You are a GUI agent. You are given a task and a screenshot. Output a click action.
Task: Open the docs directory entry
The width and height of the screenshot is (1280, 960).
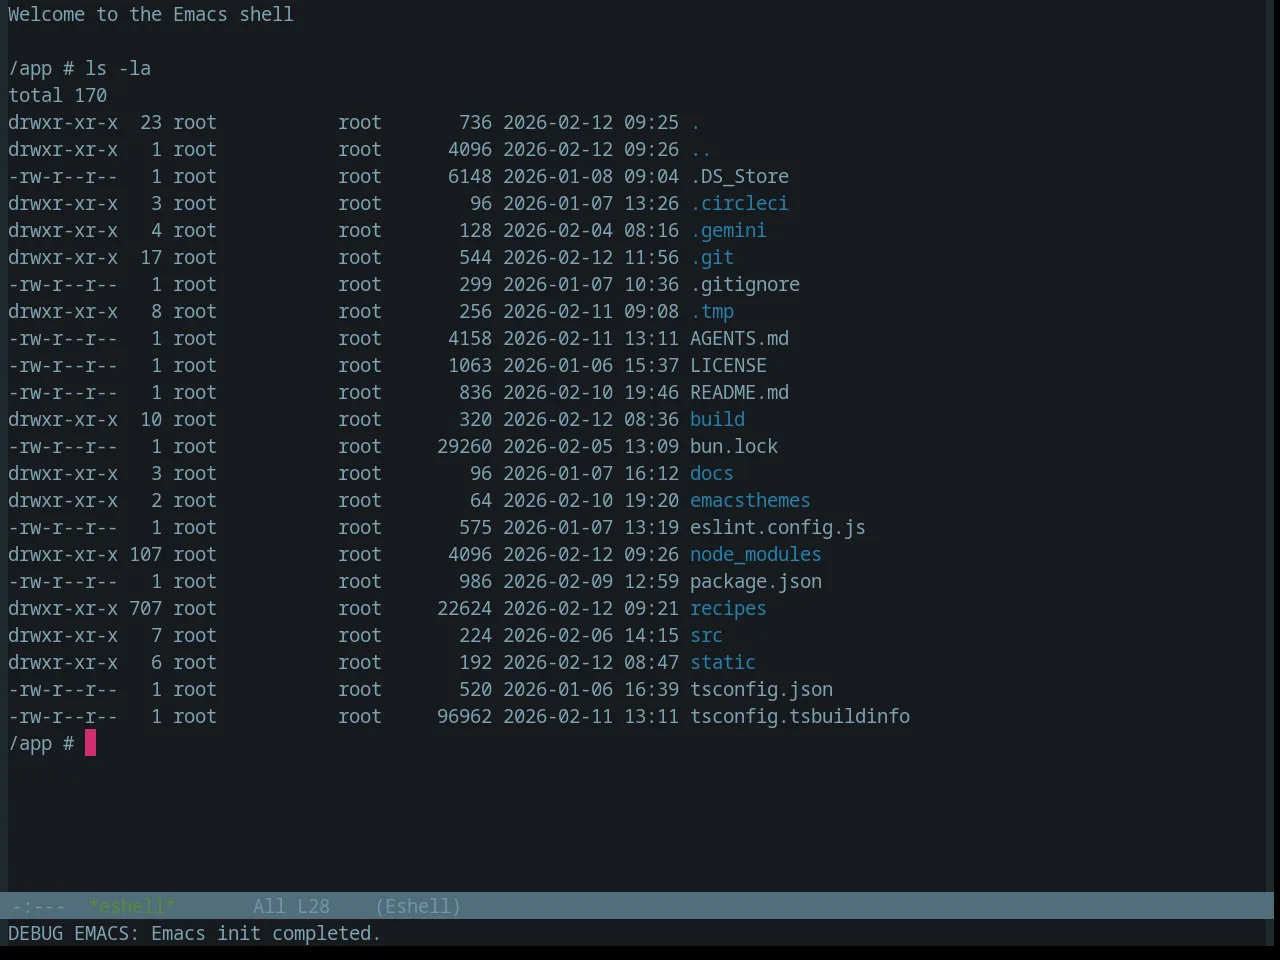click(x=712, y=473)
